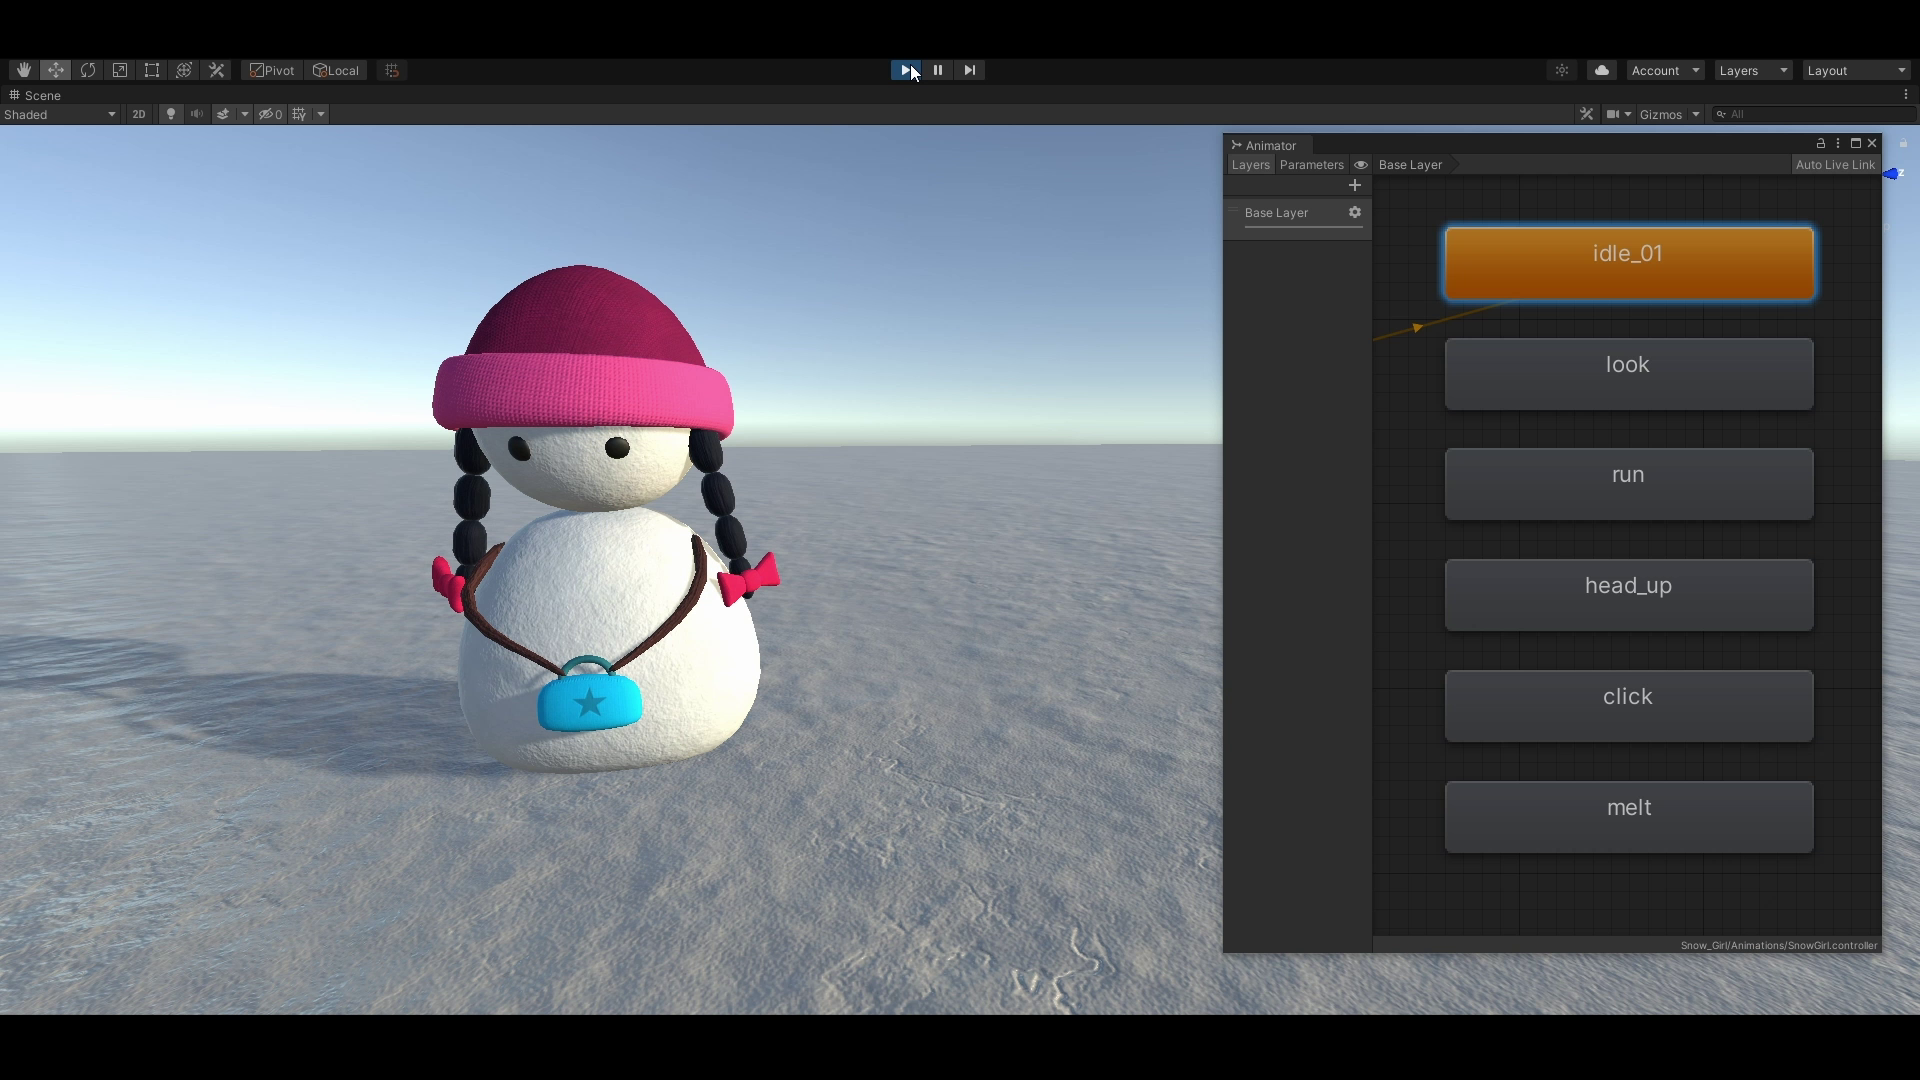Toggle scene audio
The width and height of the screenshot is (1920, 1080).
(197, 114)
